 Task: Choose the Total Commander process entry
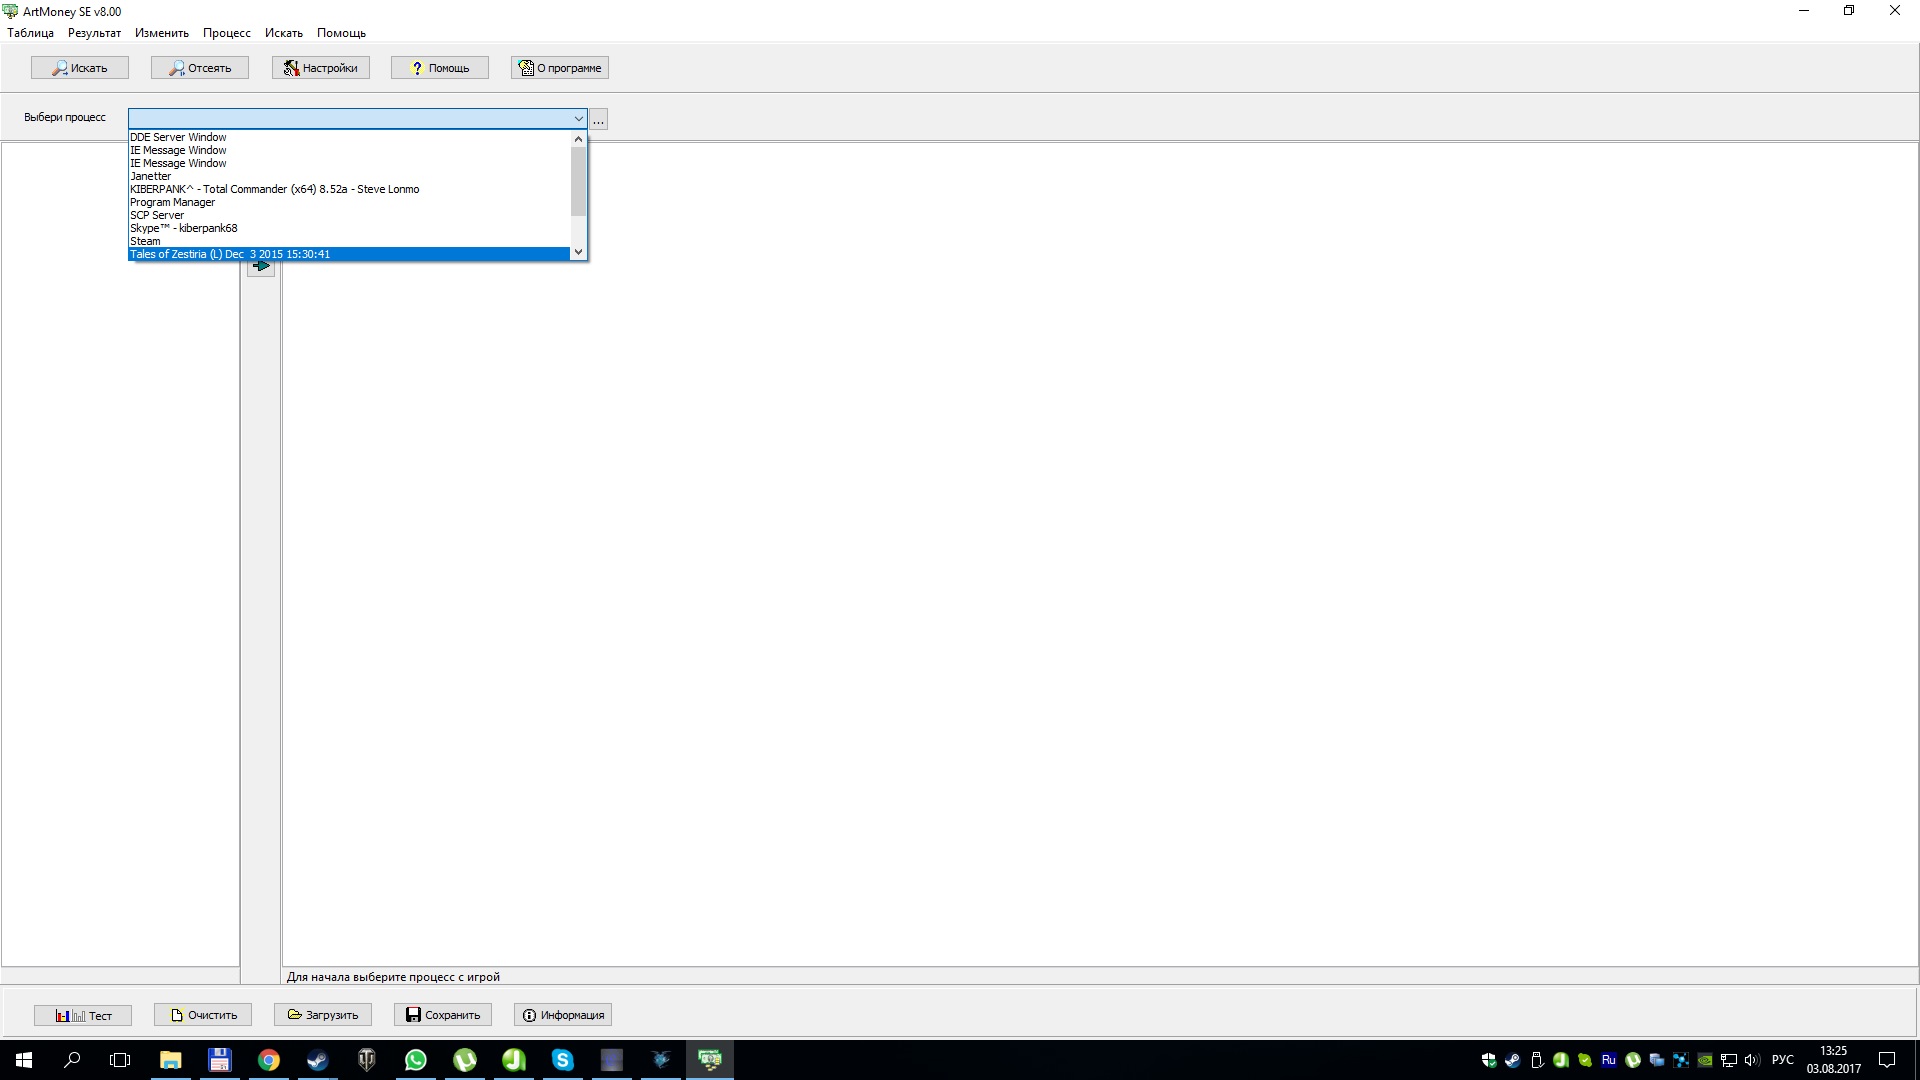pos(349,189)
